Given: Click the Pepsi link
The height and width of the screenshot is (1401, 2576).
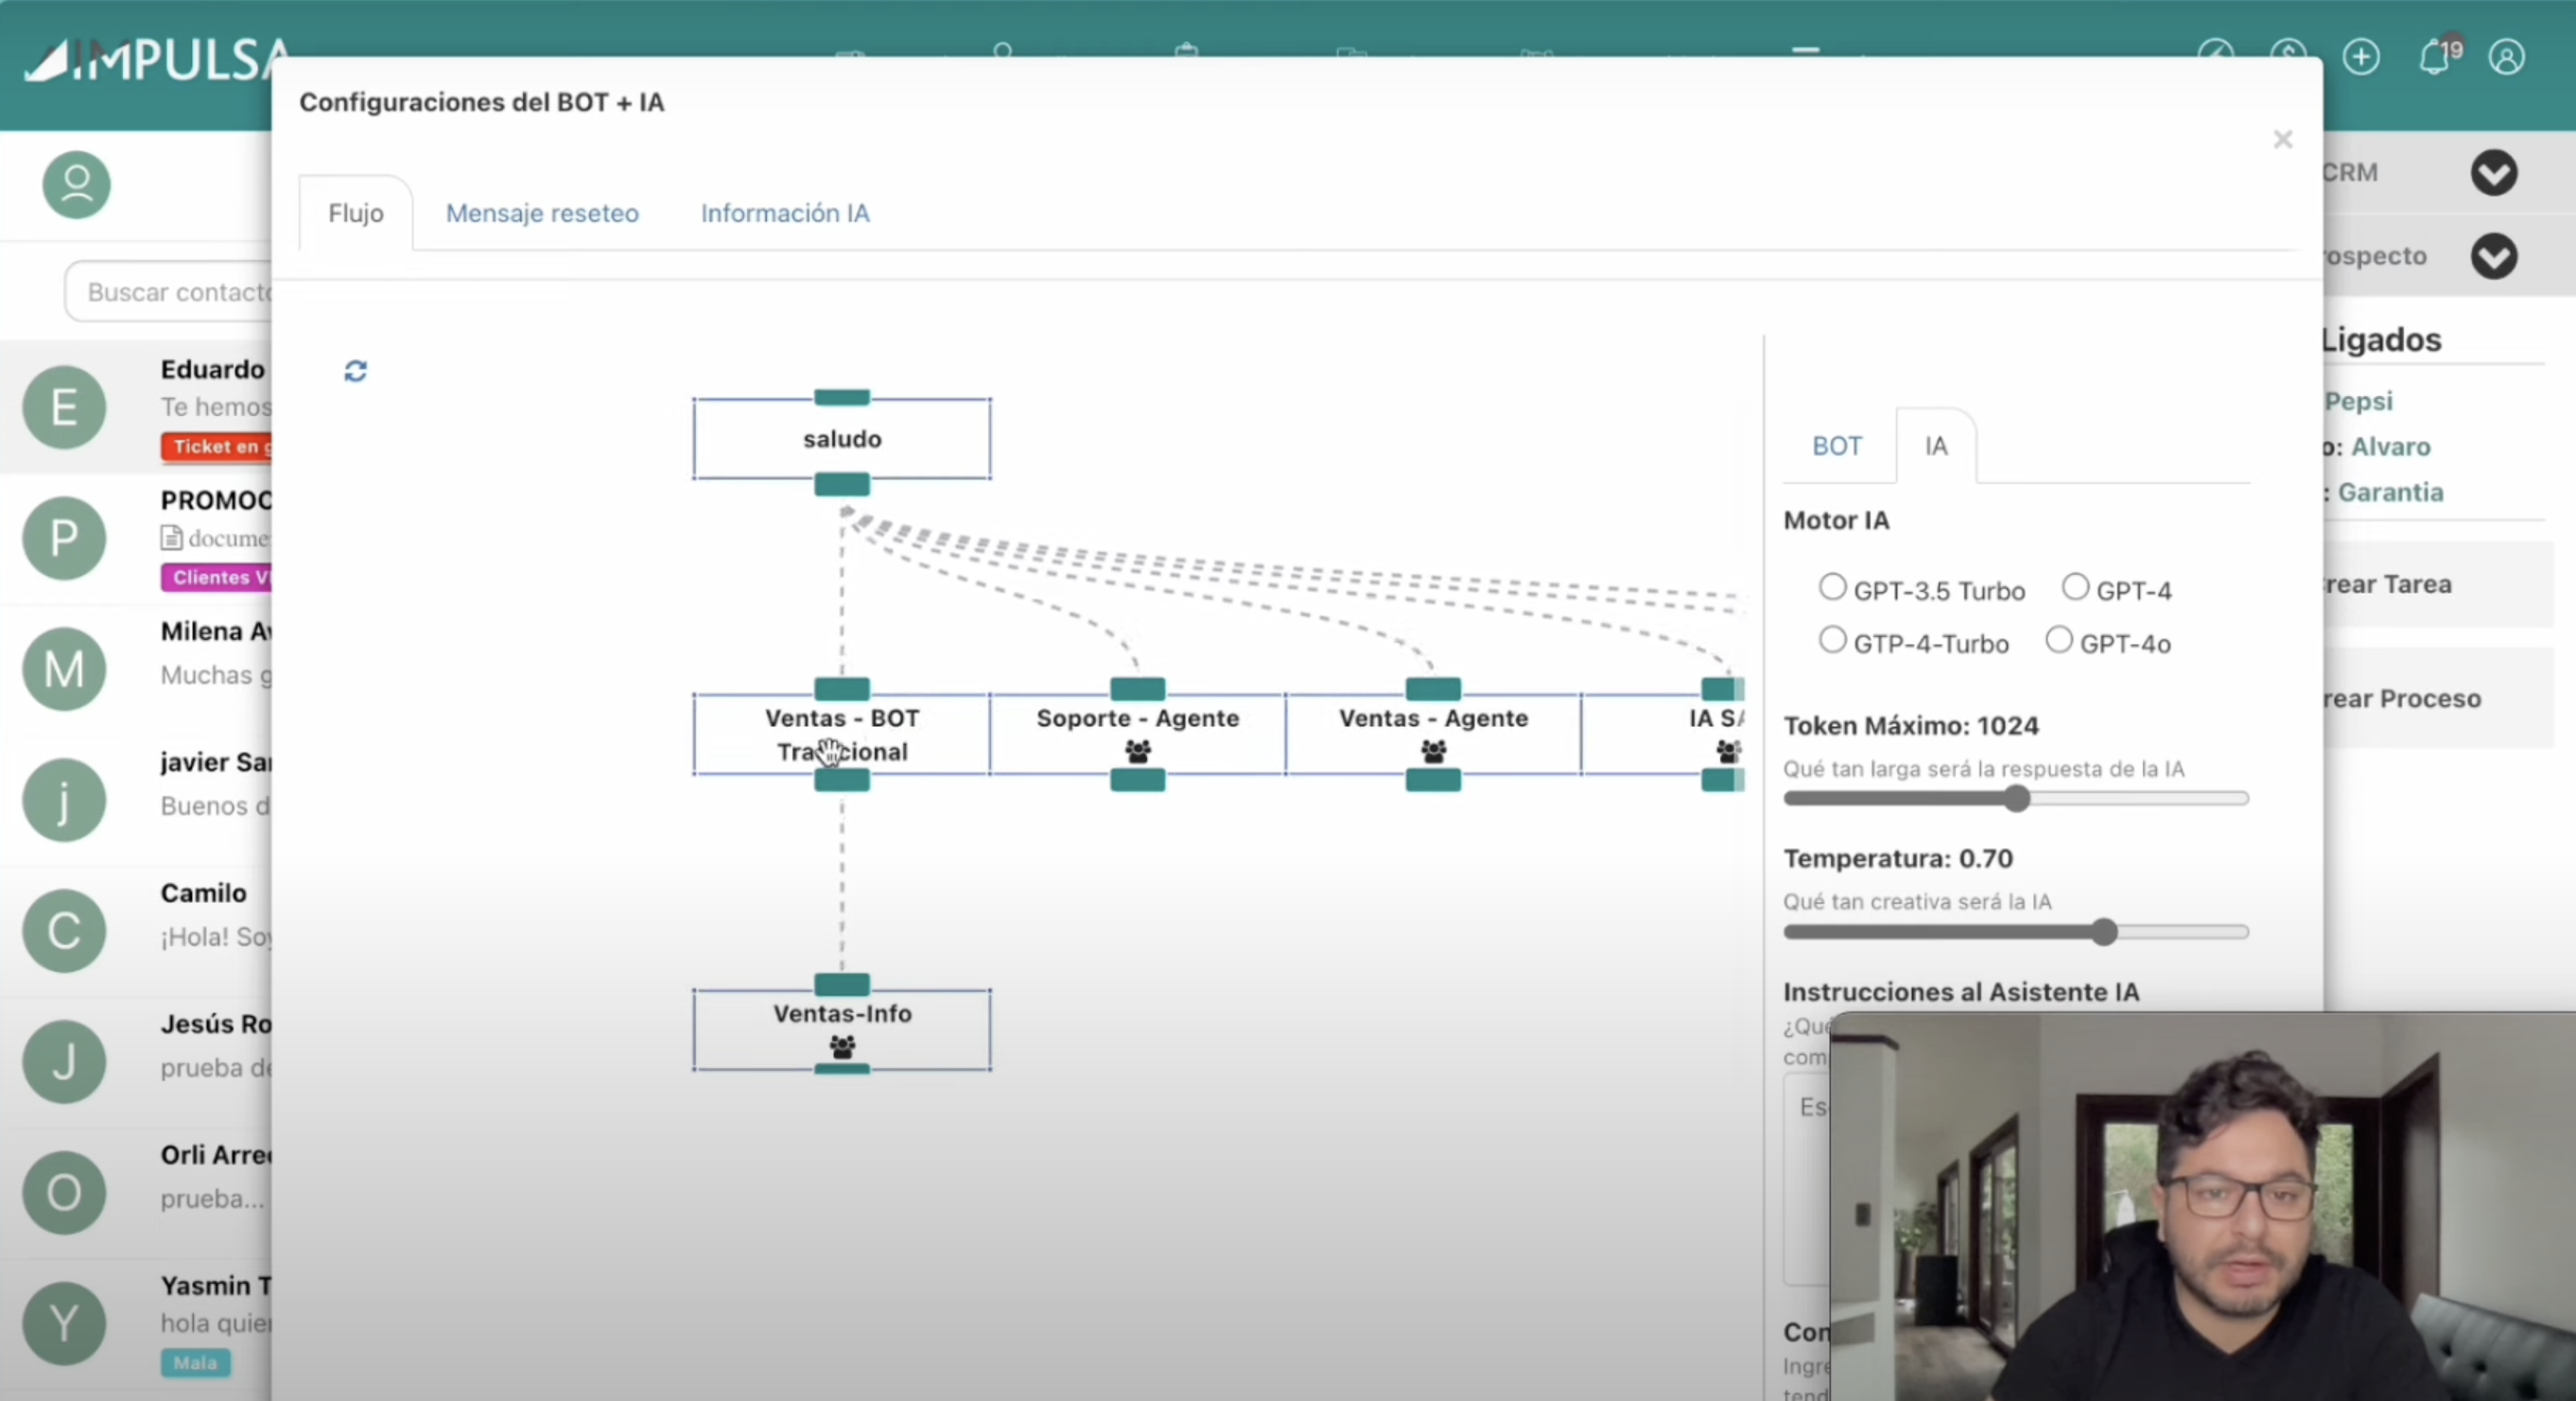Looking at the screenshot, I should coord(2358,401).
